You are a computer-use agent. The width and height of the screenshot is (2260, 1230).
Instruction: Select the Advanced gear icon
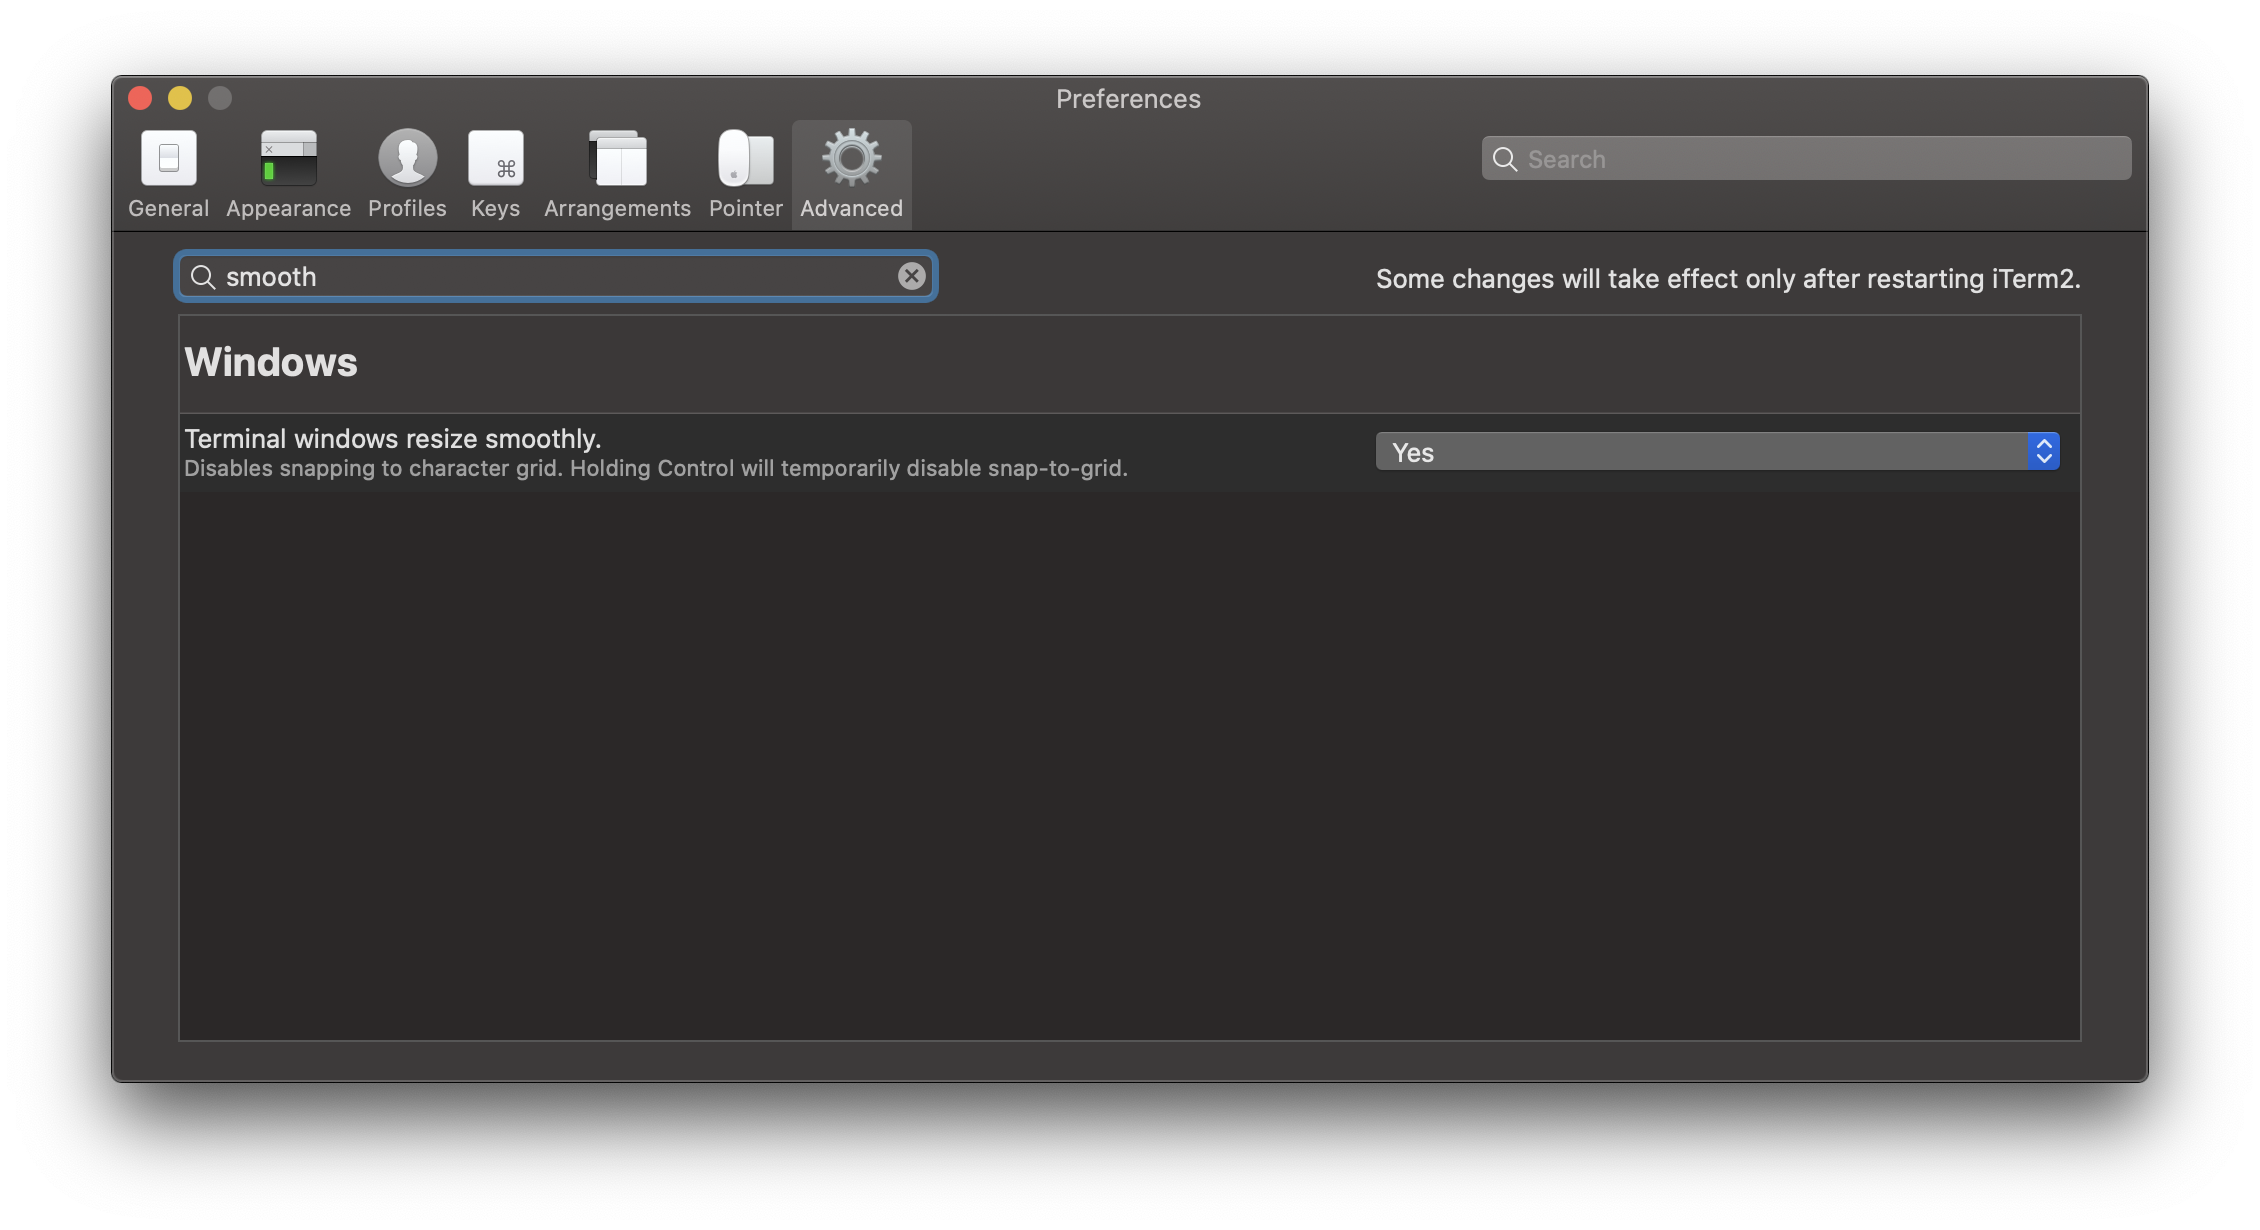point(851,157)
